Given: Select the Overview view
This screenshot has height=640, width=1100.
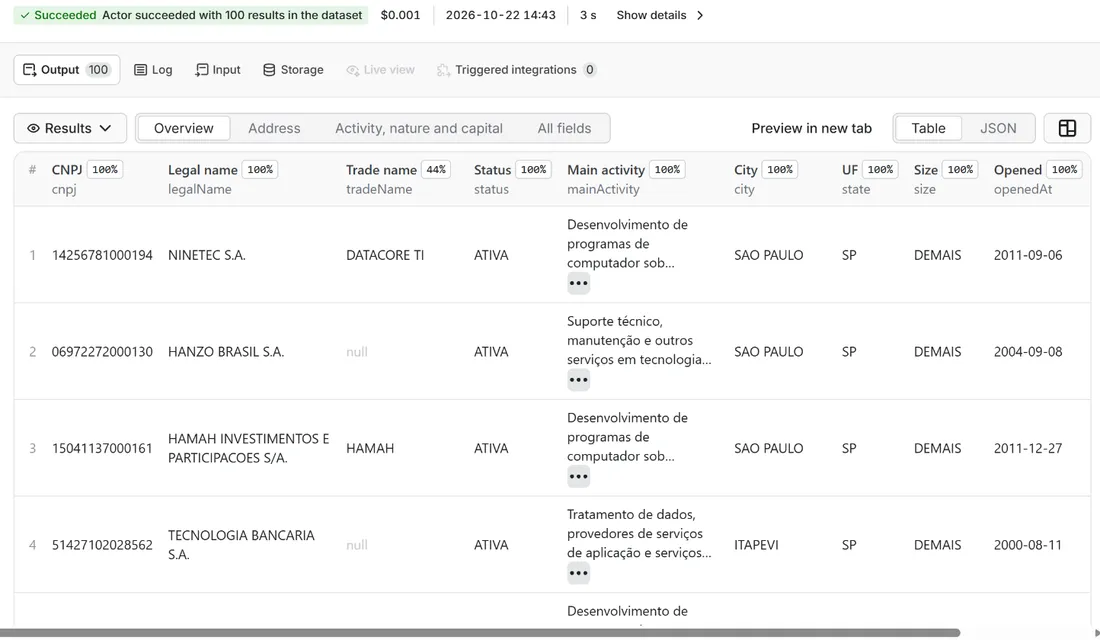Looking at the screenshot, I should coord(184,128).
